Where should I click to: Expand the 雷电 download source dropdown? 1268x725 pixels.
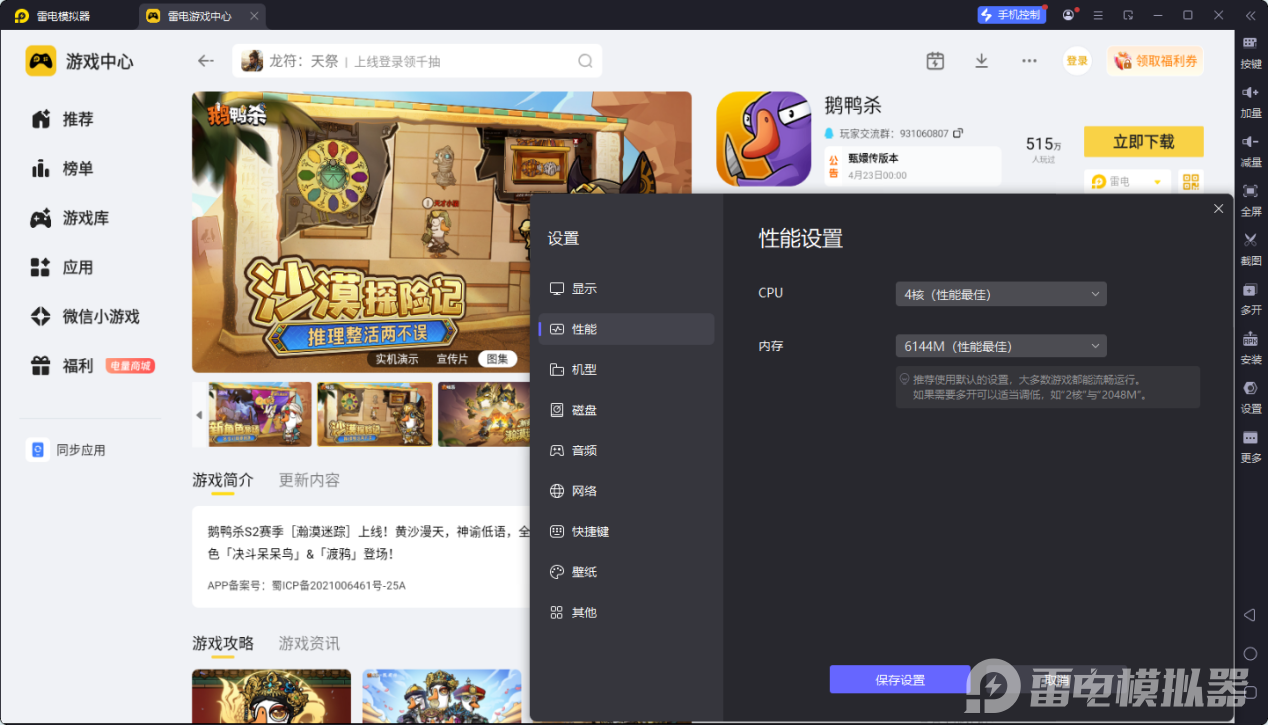pyautogui.click(x=1127, y=181)
